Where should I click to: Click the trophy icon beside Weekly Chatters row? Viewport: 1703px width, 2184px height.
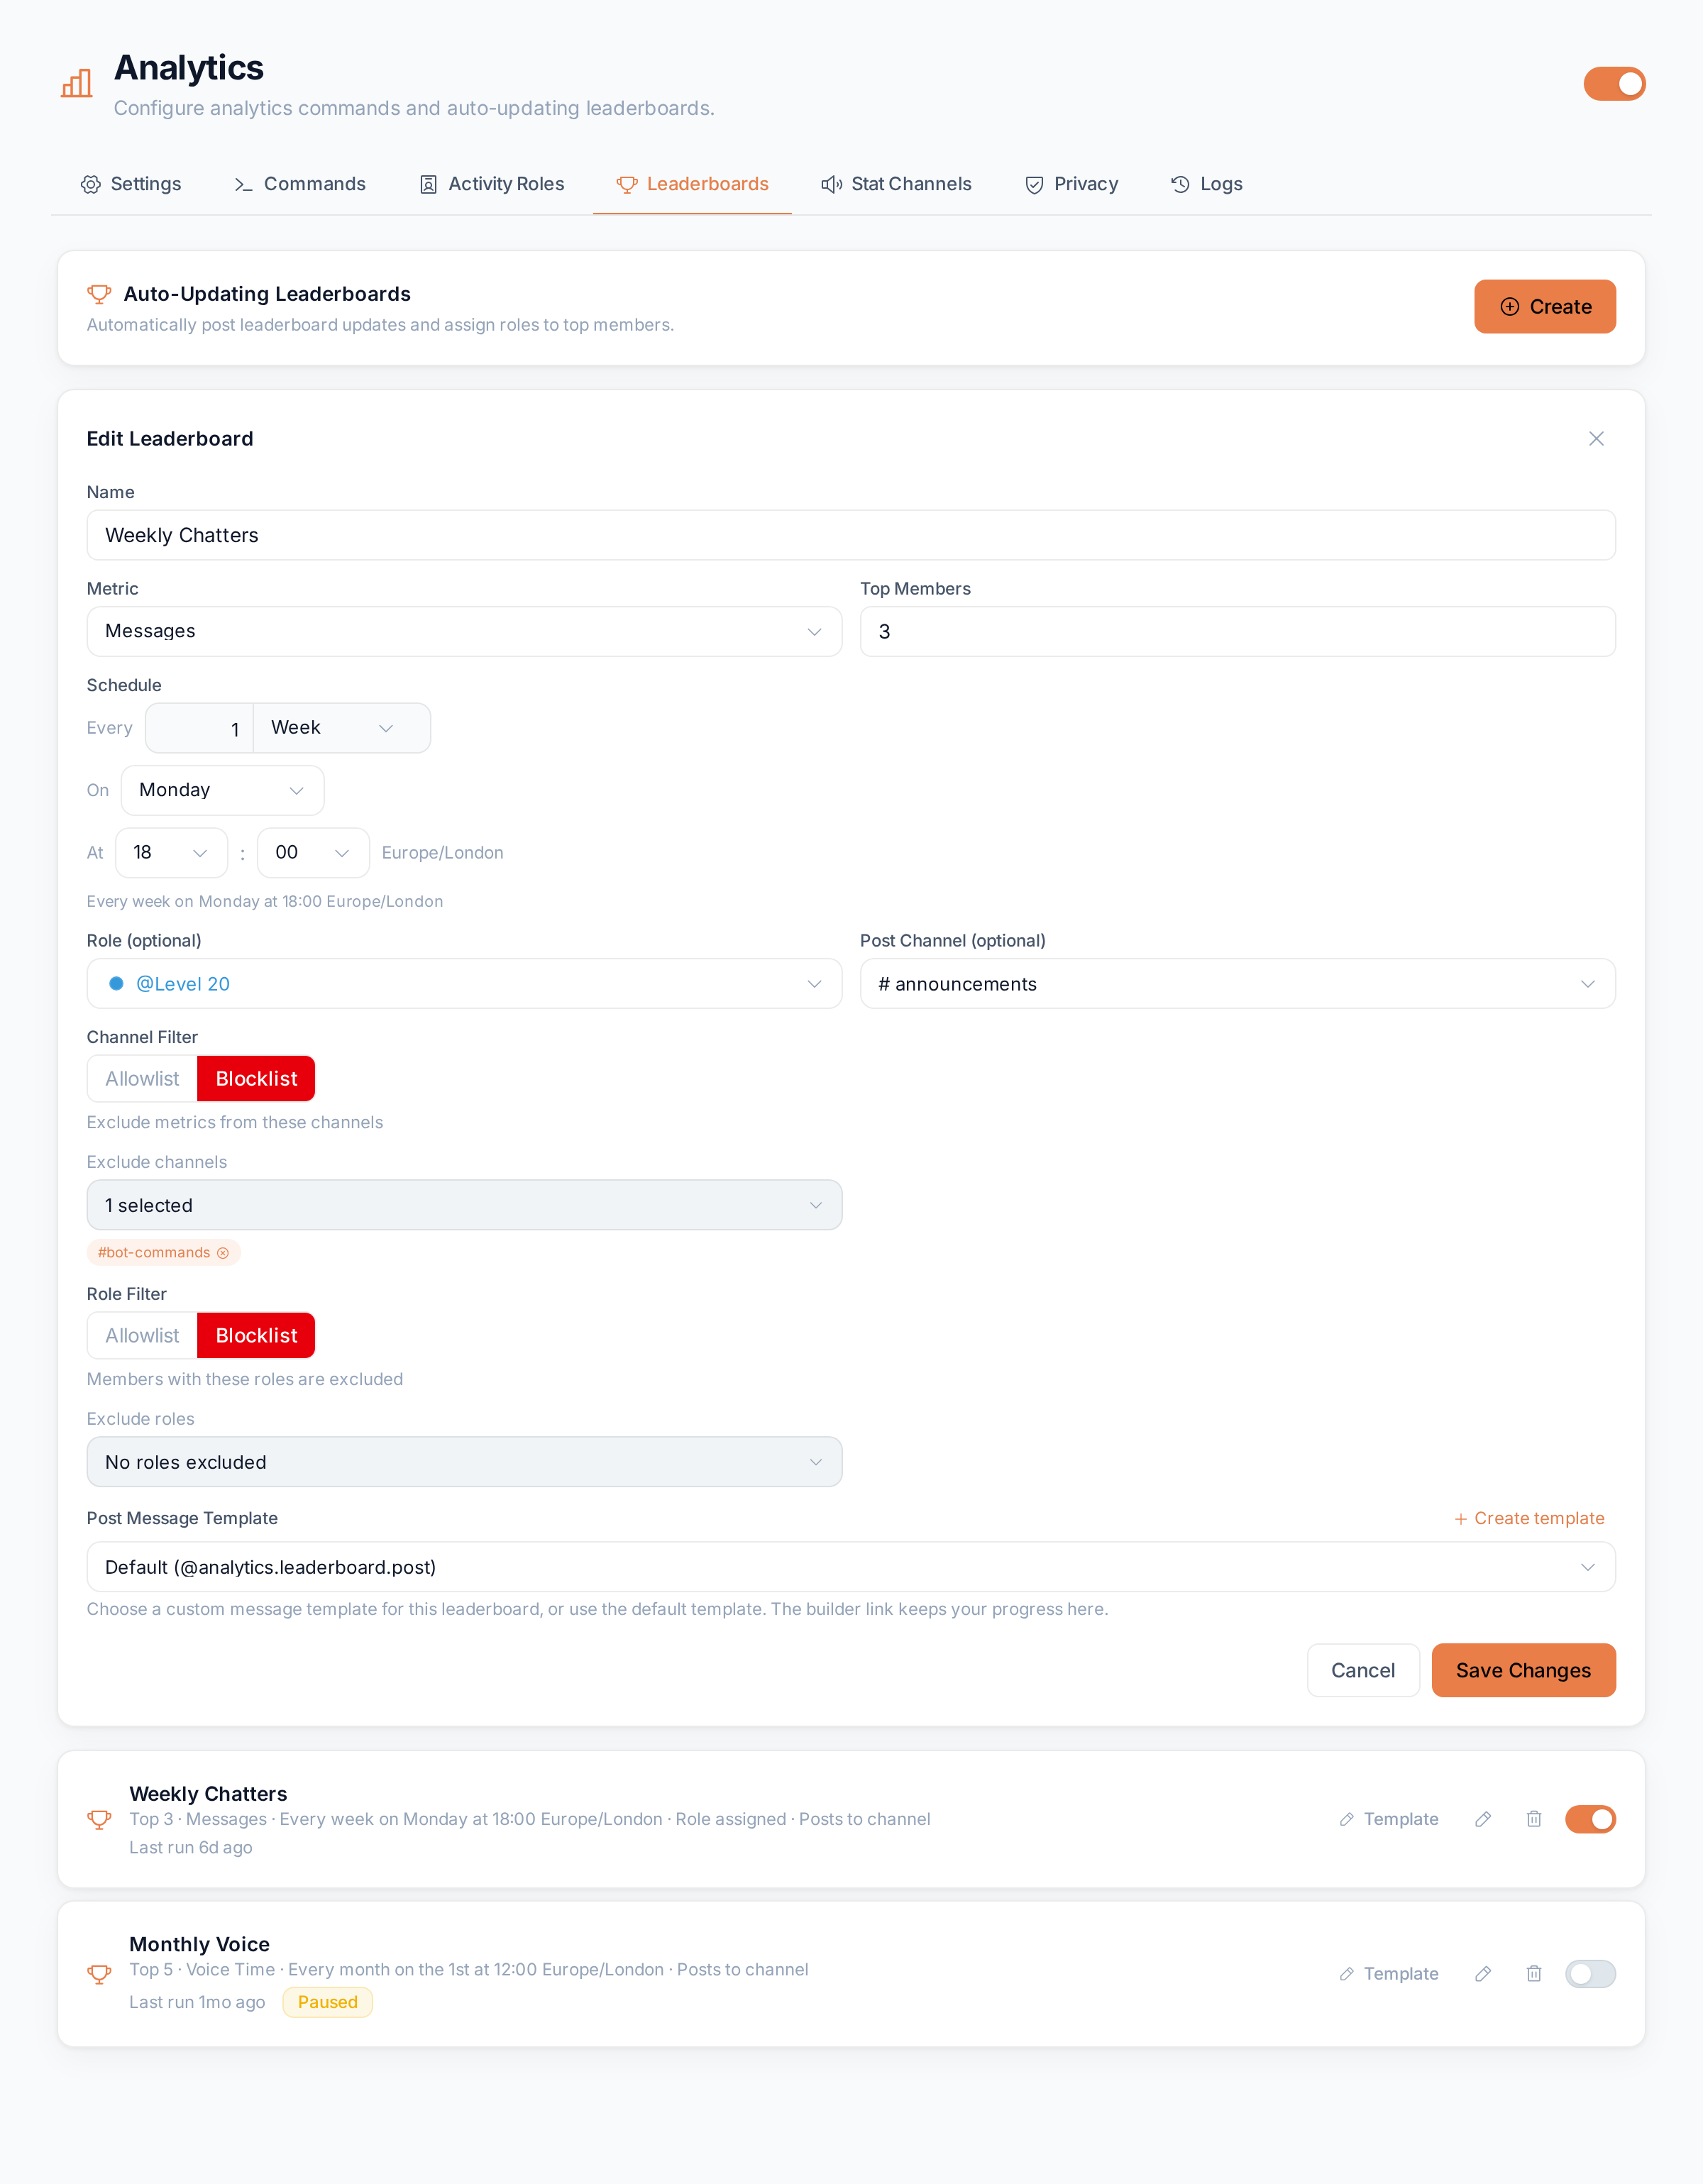click(x=99, y=1820)
